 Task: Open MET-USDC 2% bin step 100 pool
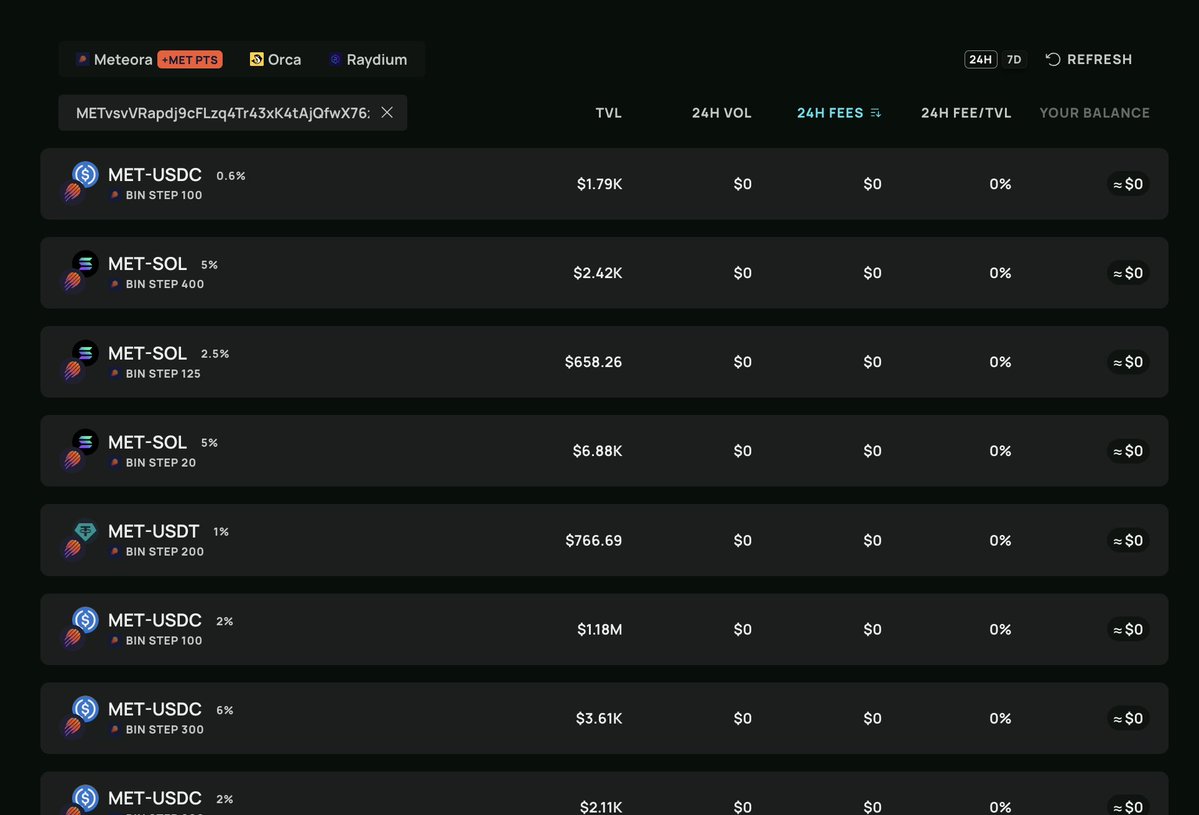(x=604, y=629)
